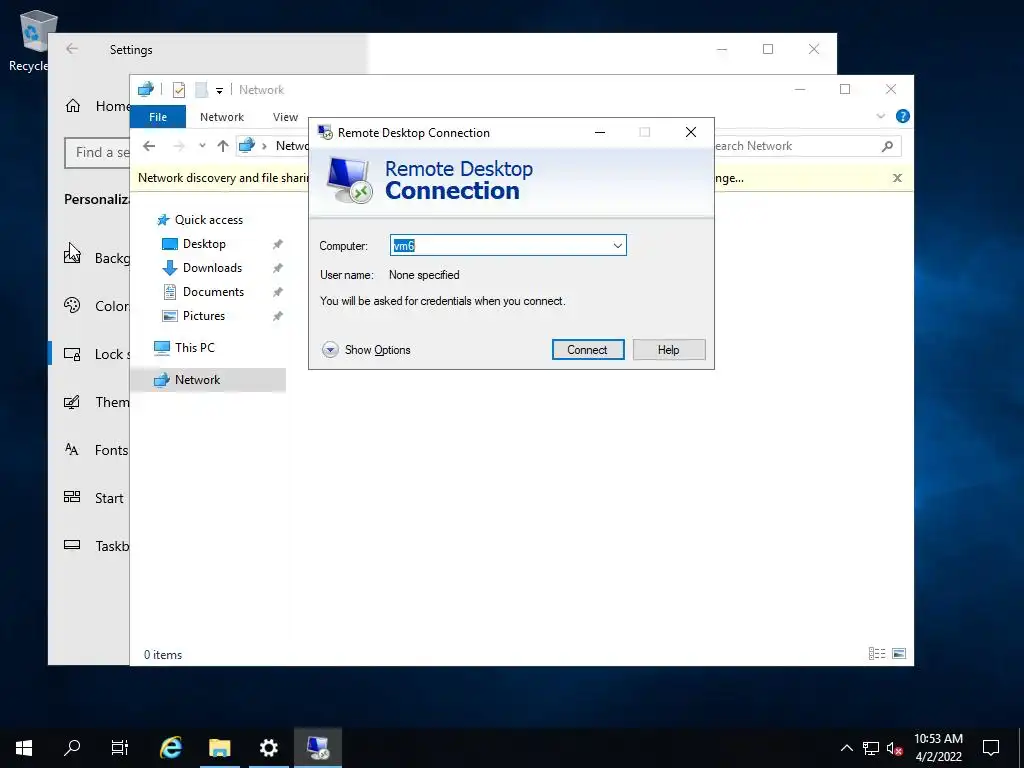Click the back arrow in Settings window

pyautogui.click(x=72, y=49)
